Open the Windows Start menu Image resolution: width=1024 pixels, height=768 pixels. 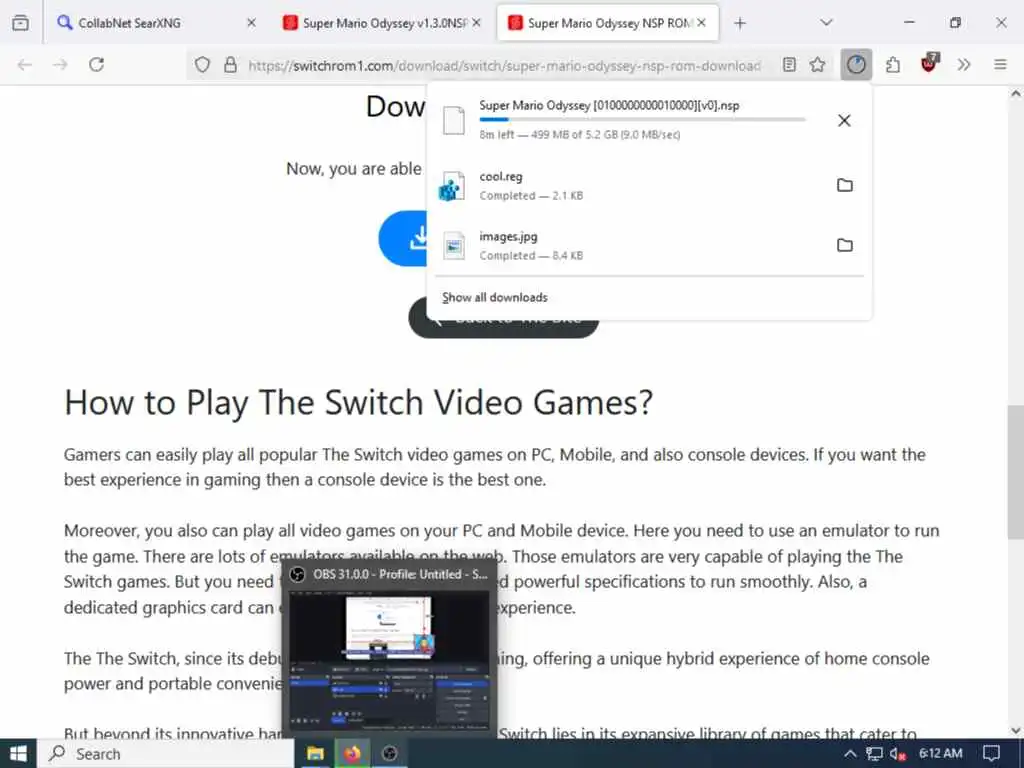[x=18, y=754]
